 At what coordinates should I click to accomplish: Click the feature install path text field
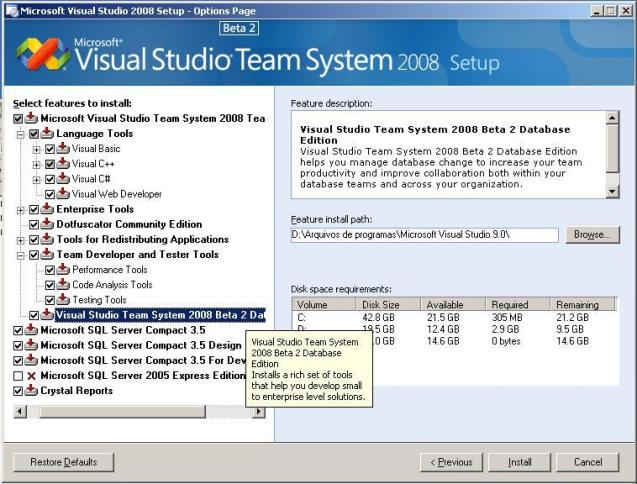point(424,235)
